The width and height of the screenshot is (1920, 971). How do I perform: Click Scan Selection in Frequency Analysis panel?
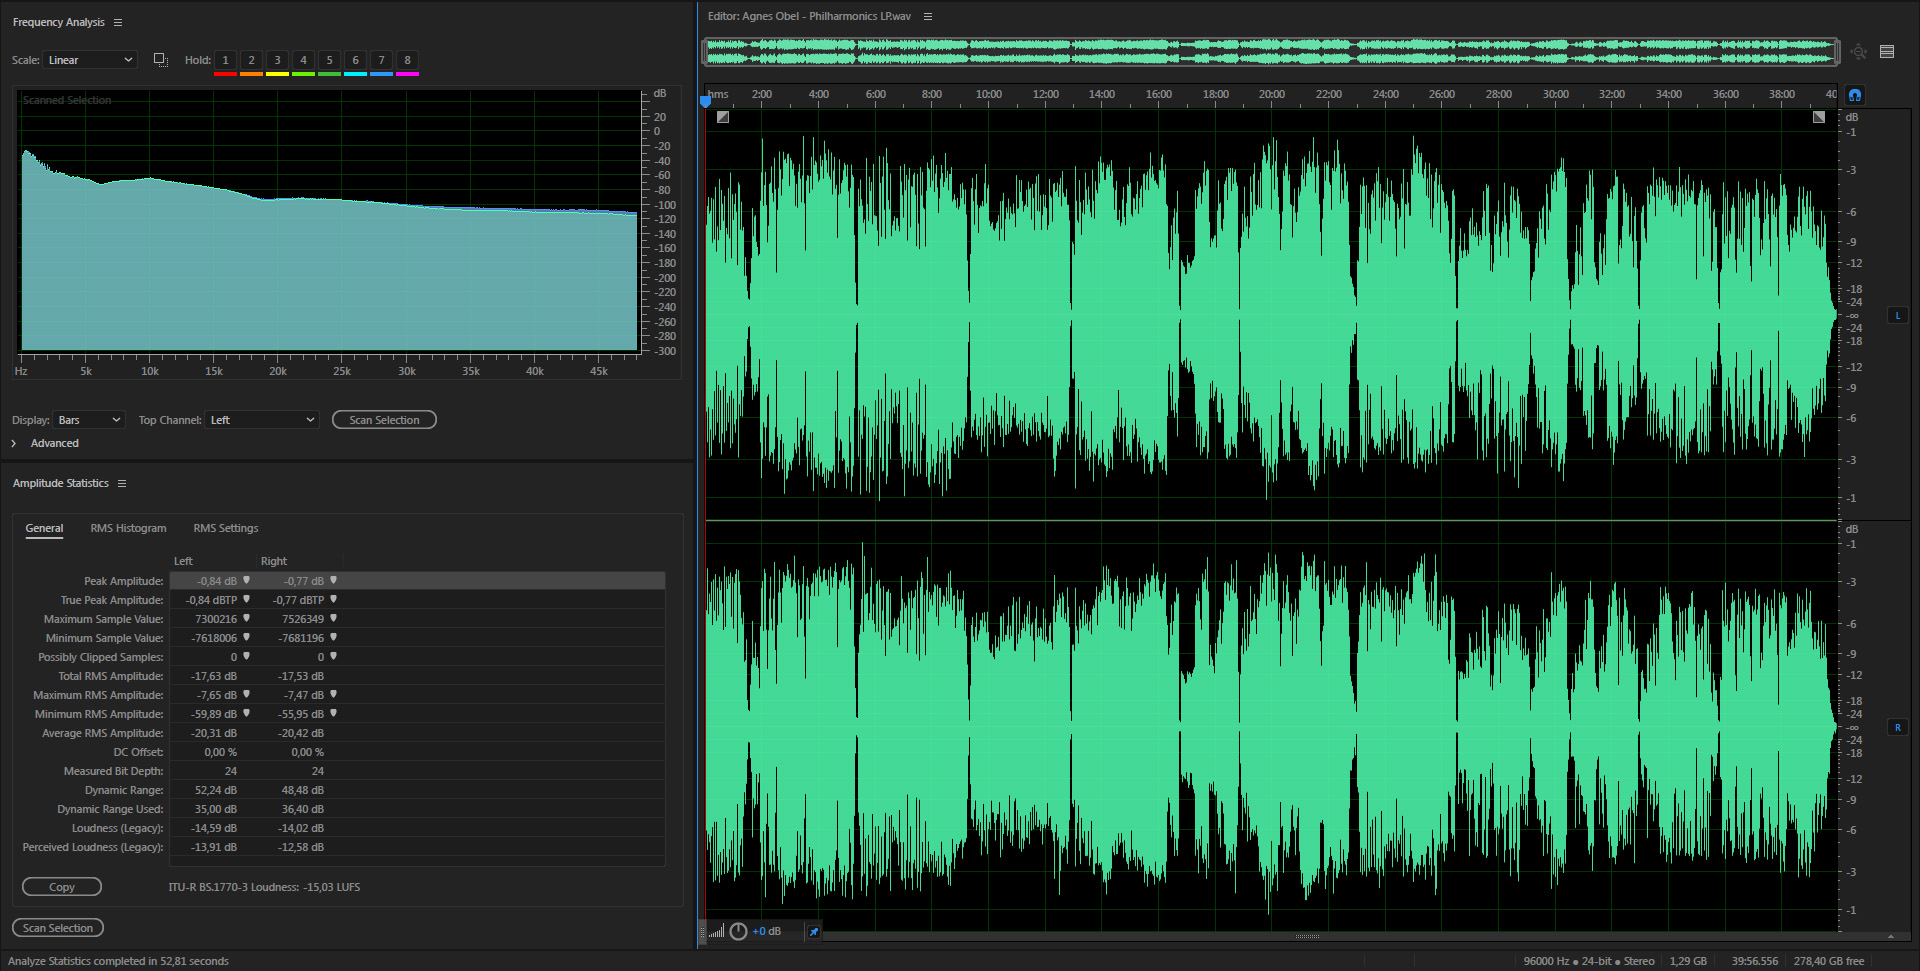click(384, 420)
